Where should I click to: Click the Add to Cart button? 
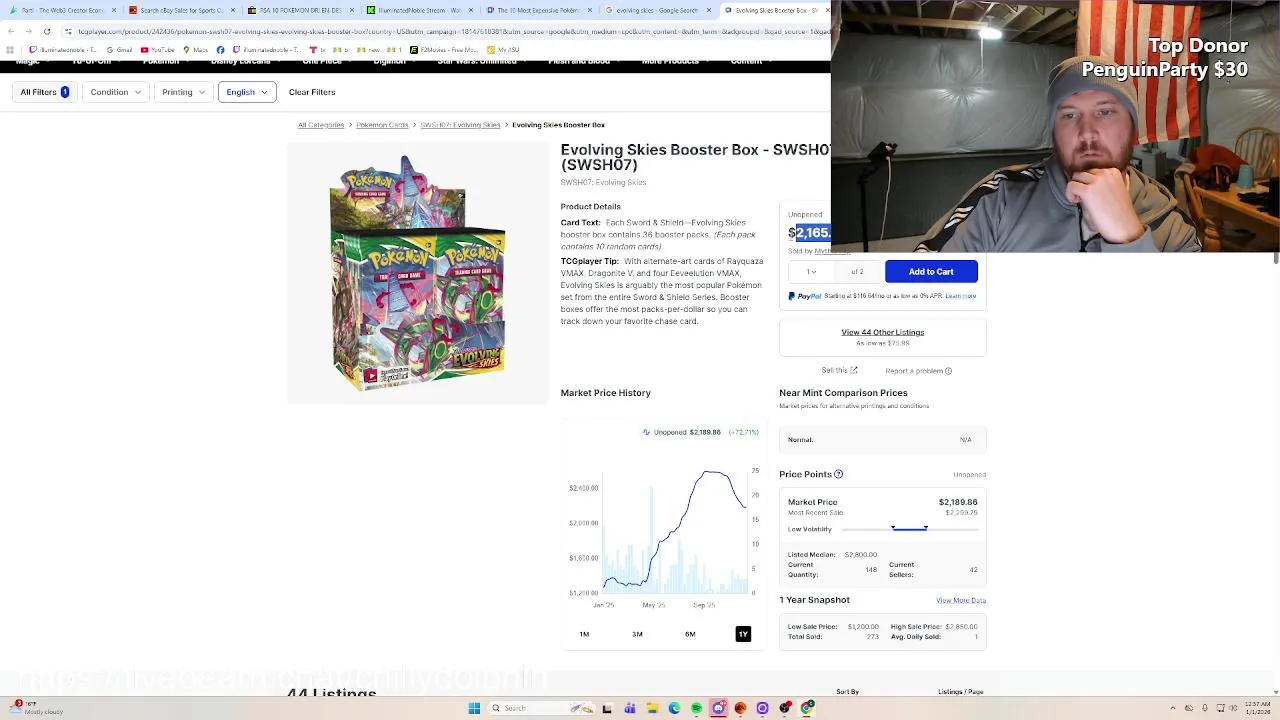(x=931, y=272)
